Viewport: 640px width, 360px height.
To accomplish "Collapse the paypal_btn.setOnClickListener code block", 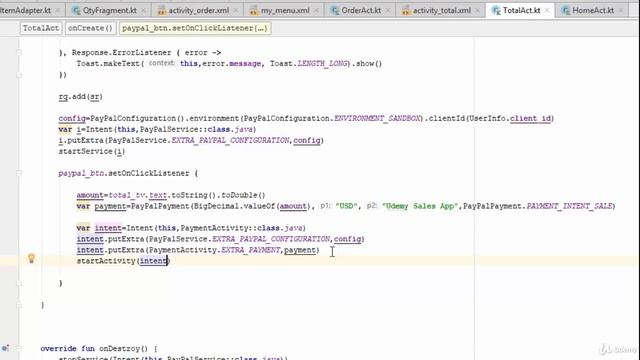I will [19, 173].
